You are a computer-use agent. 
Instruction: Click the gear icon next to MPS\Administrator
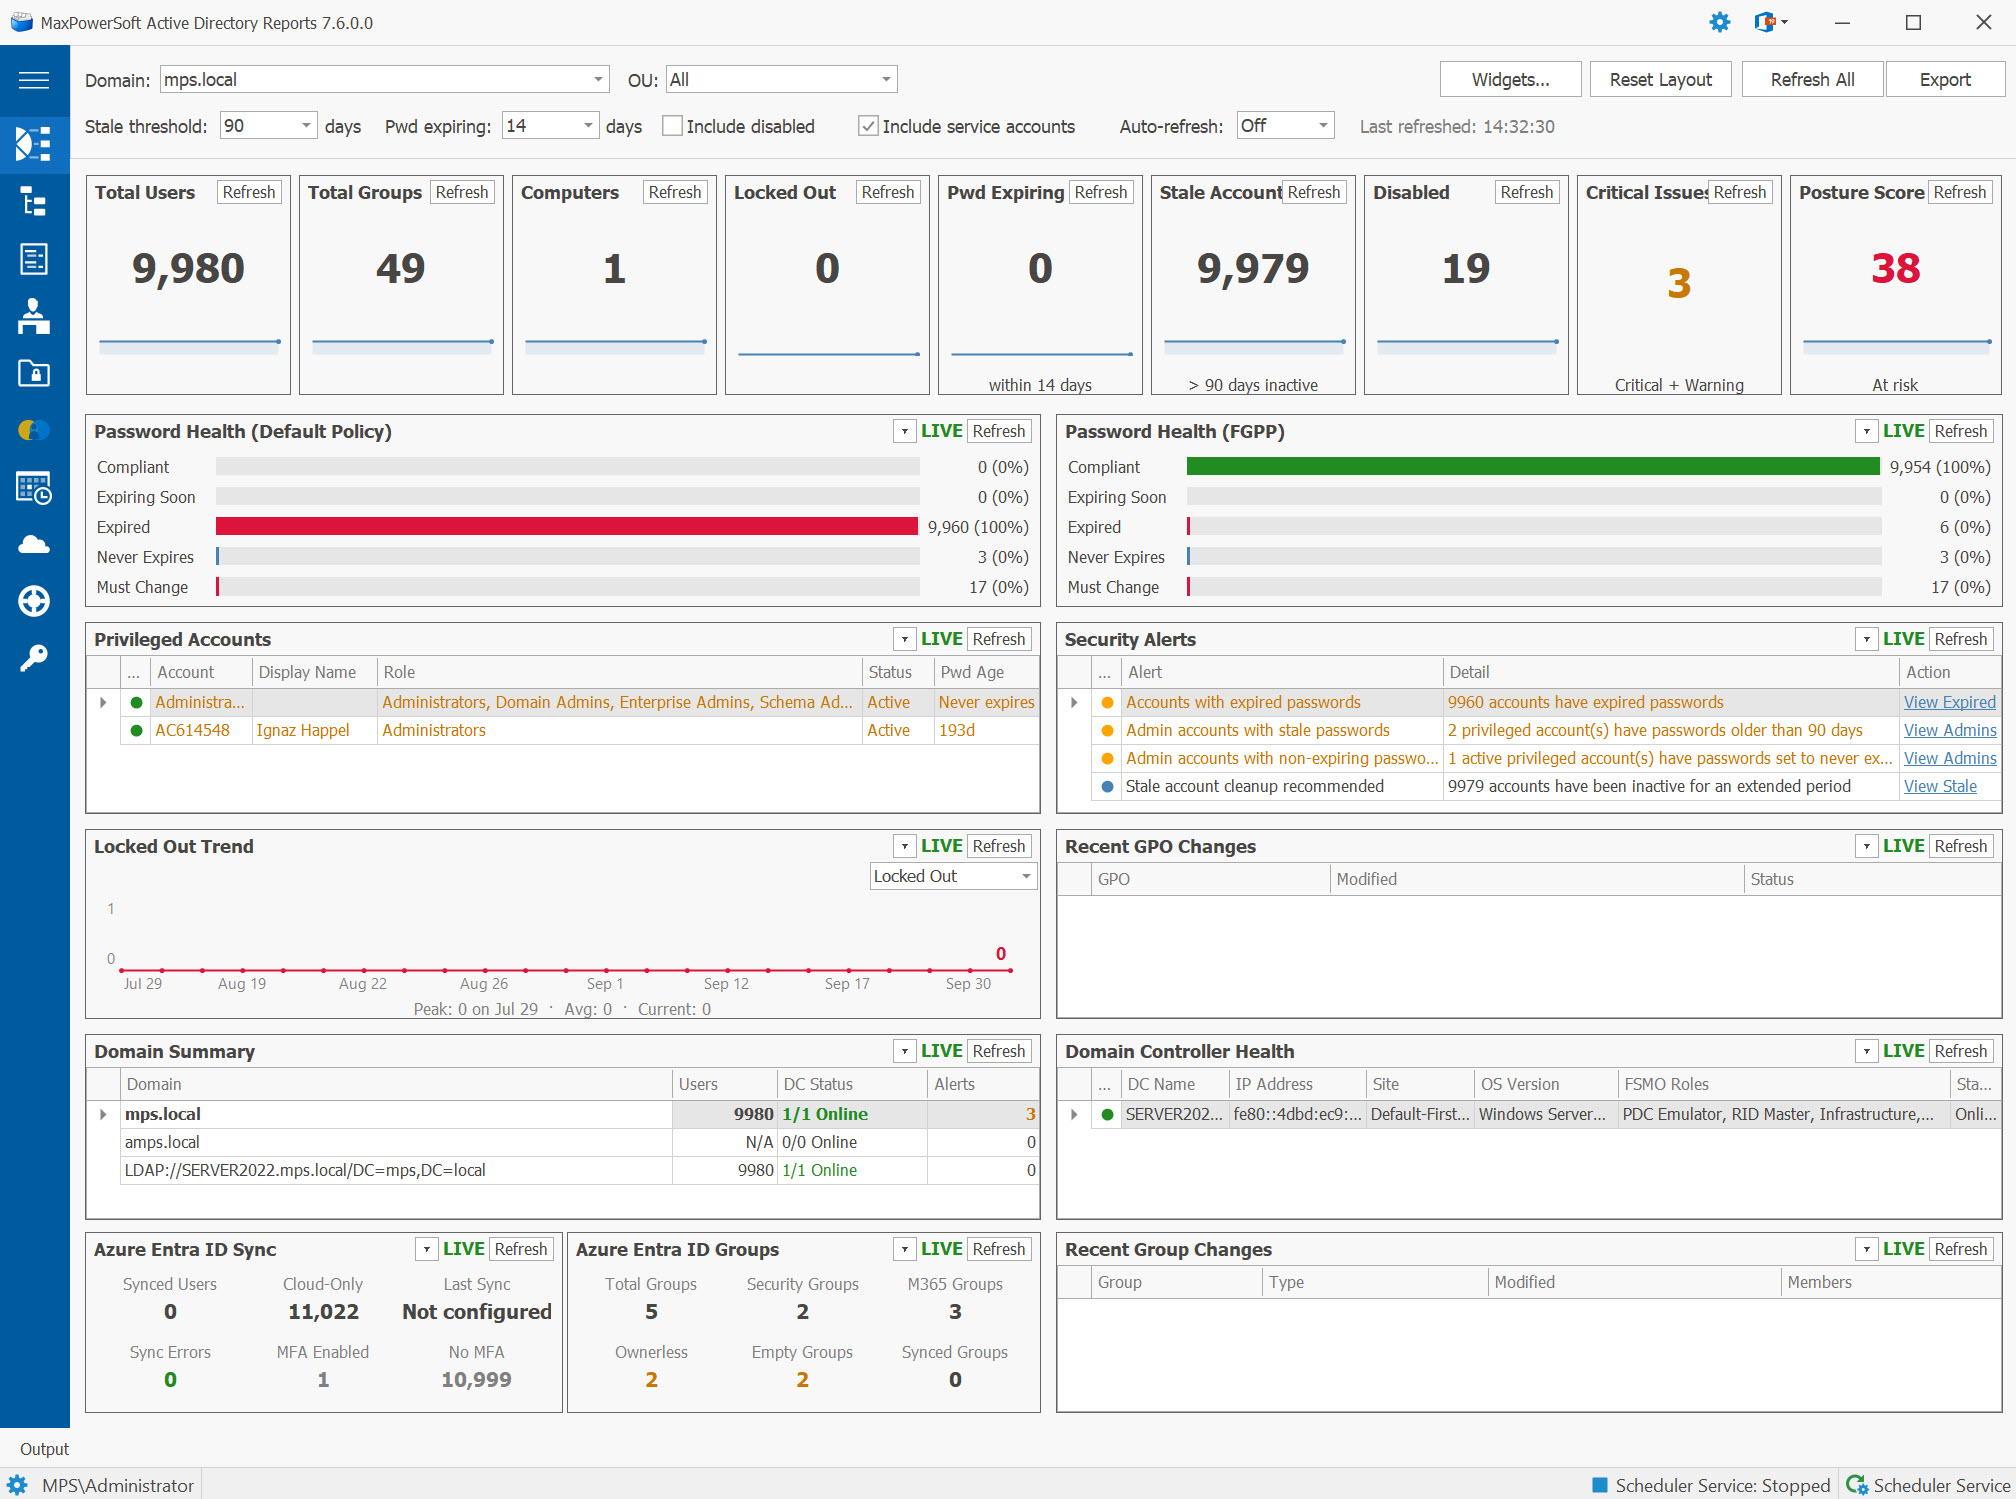(17, 1485)
